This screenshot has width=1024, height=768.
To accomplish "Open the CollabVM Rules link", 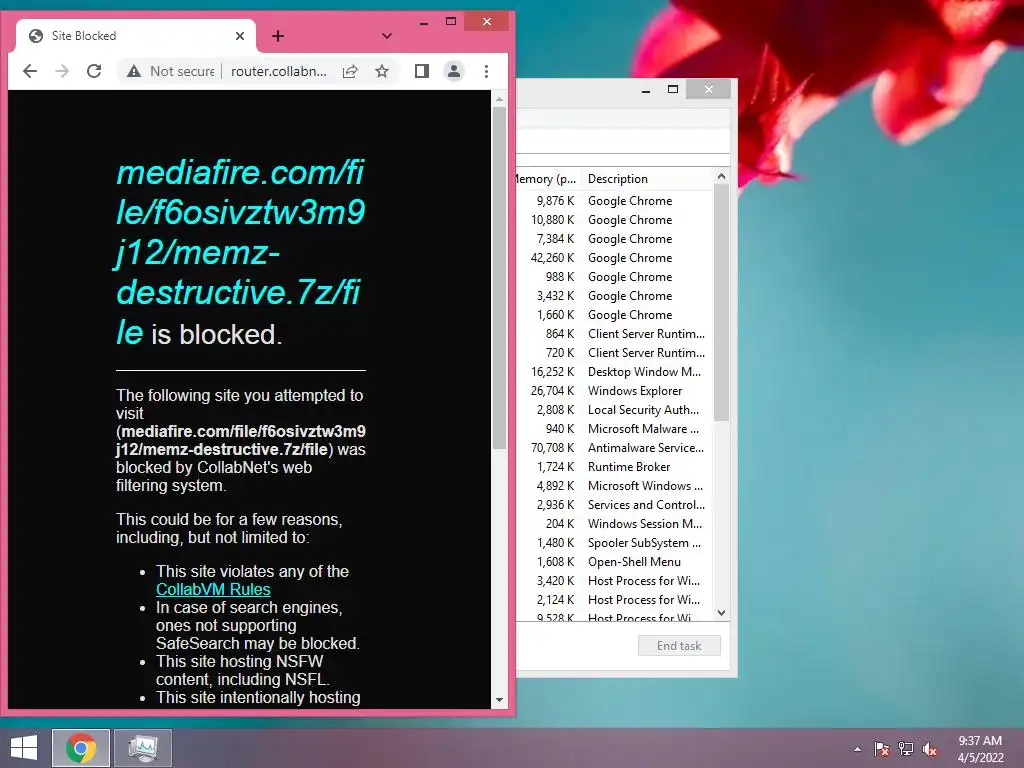I will click(213, 589).
